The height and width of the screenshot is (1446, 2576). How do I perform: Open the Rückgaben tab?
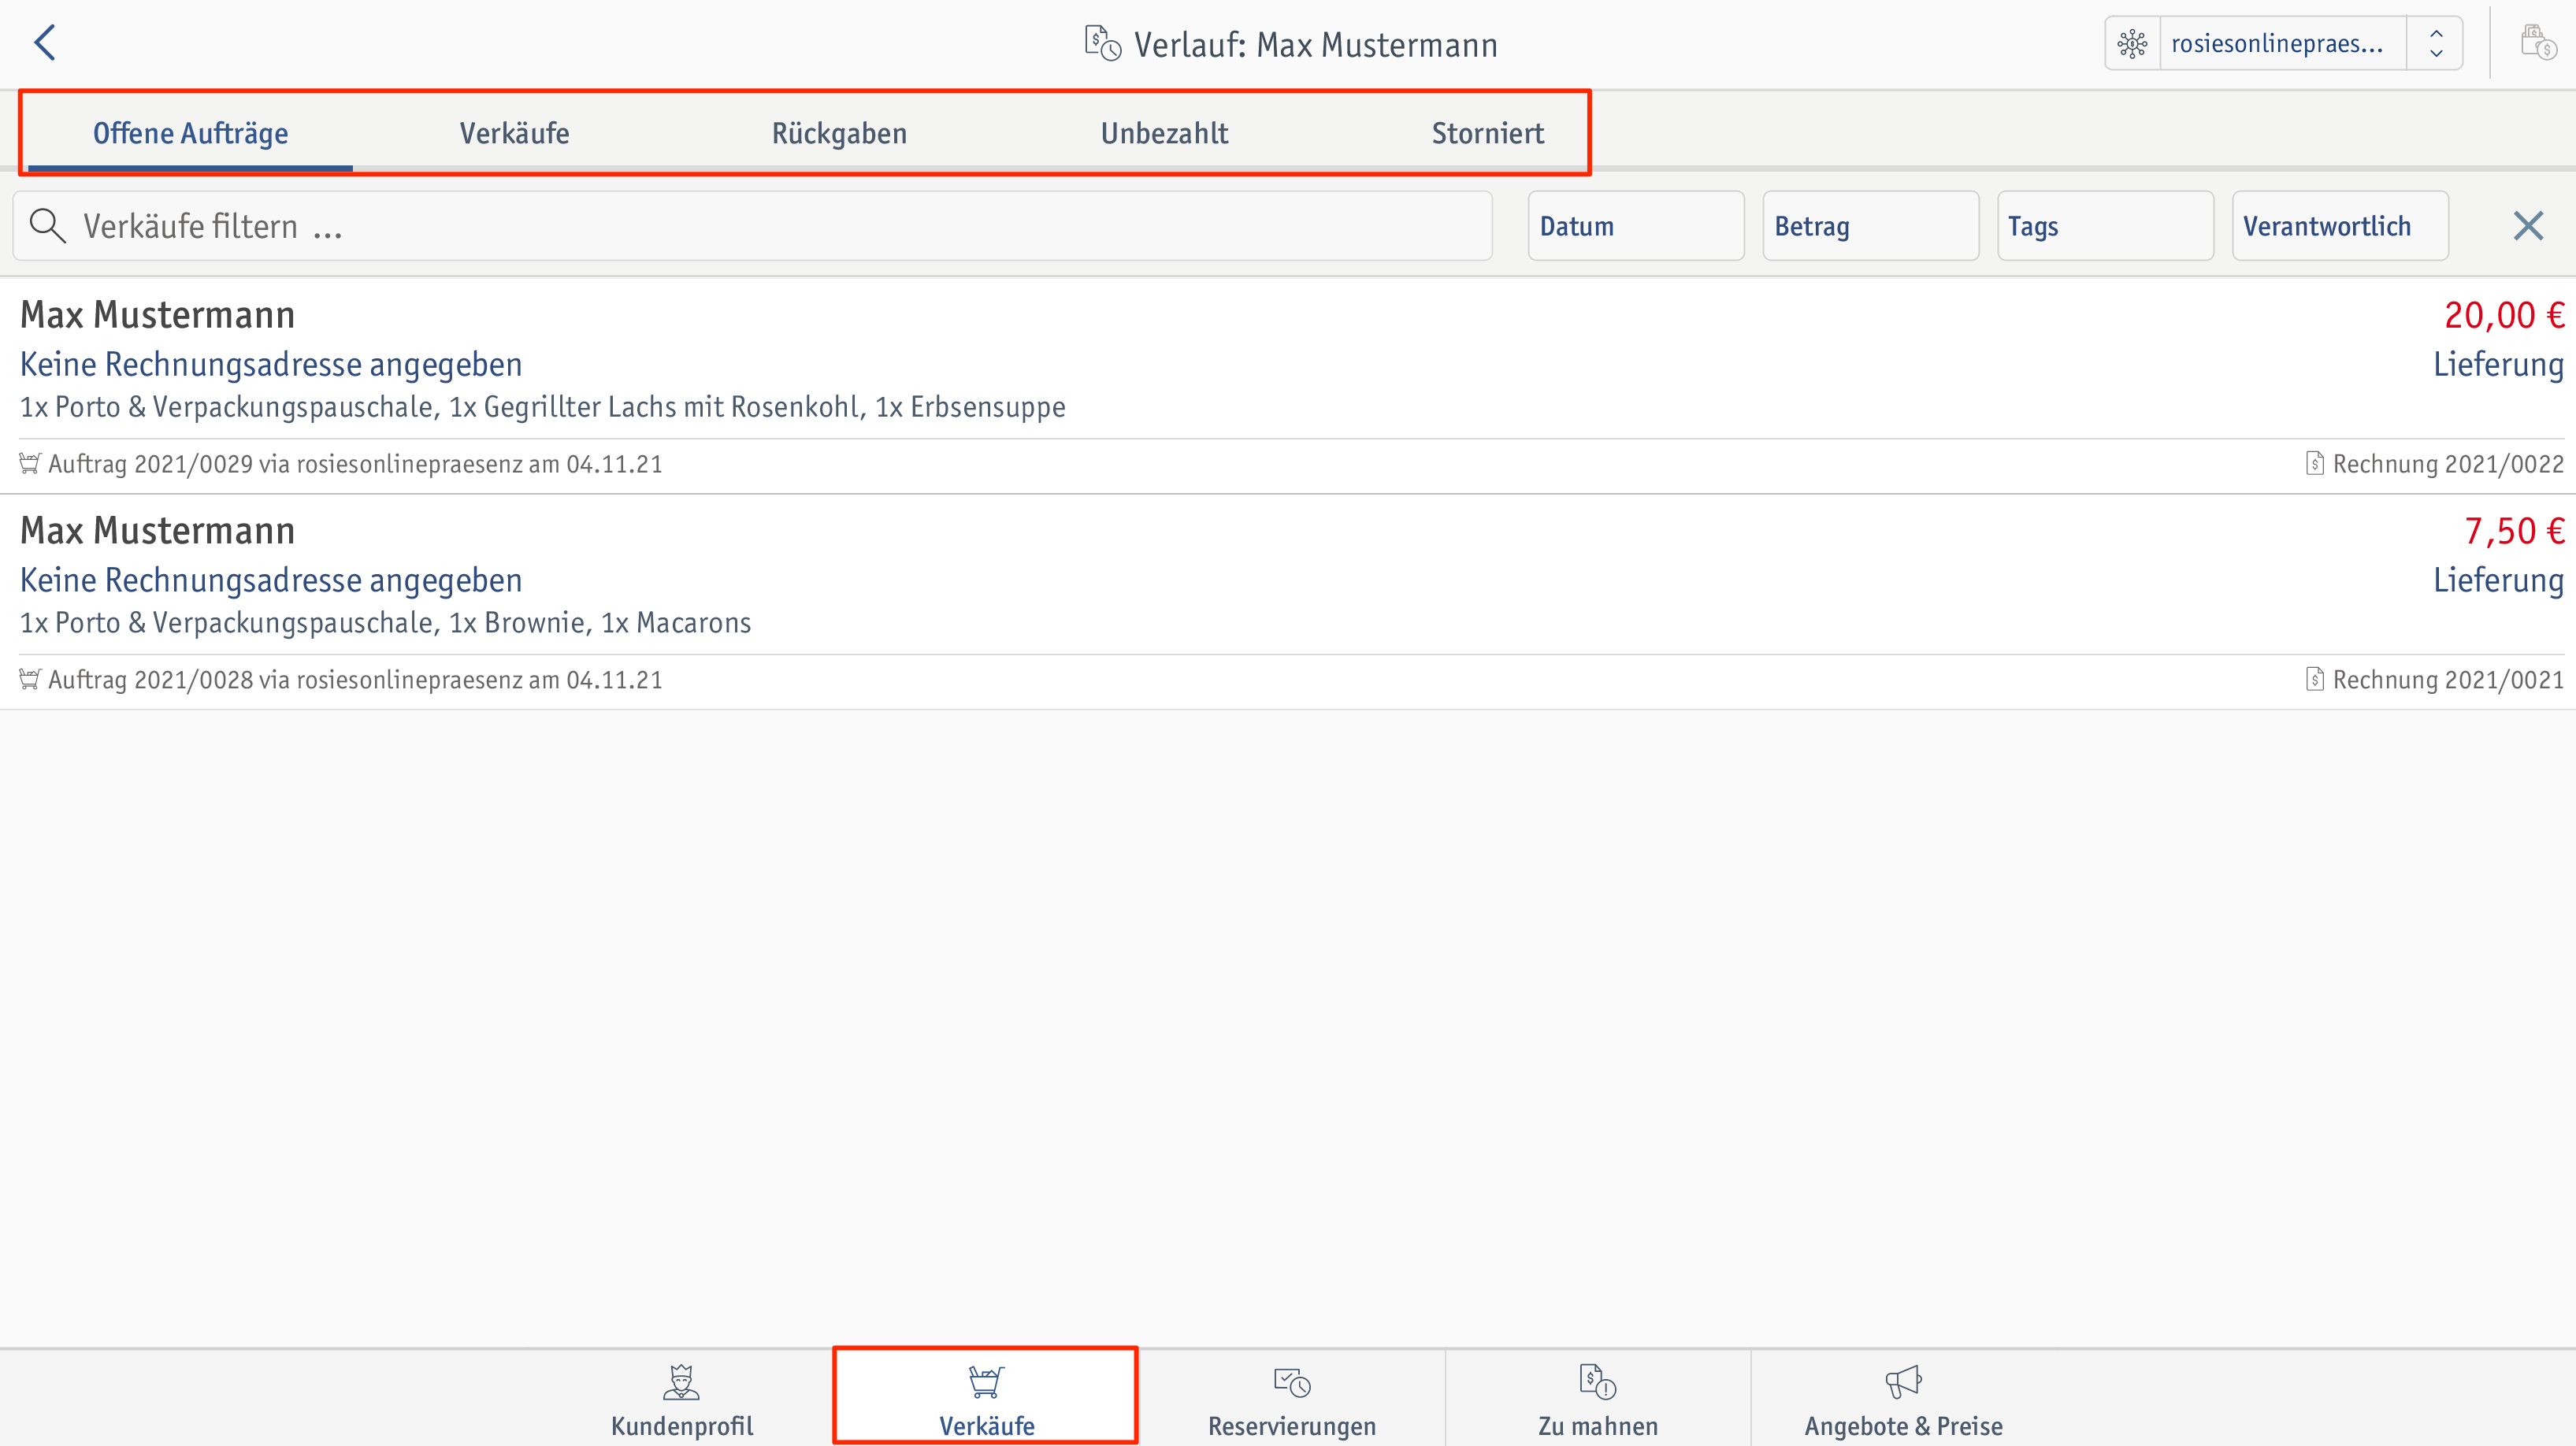[x=839, y=133]
